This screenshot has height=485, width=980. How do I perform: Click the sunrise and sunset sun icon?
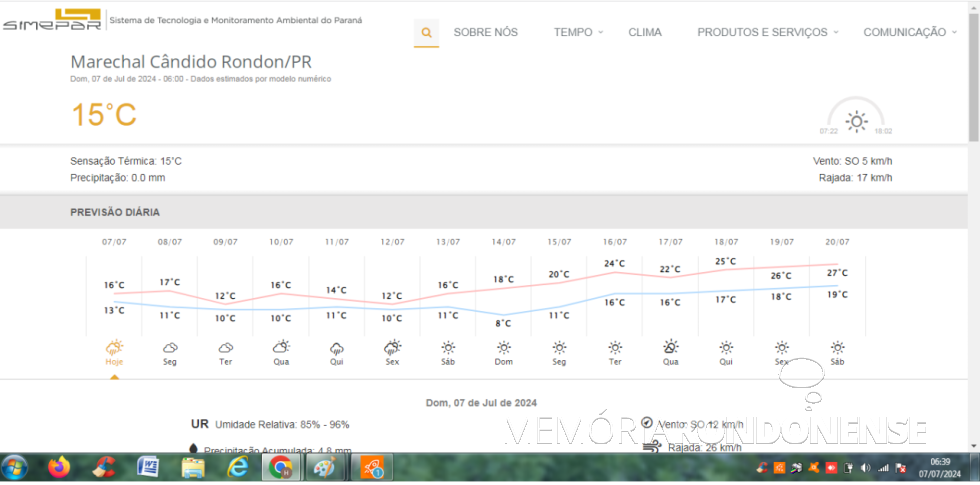[856, 121]
